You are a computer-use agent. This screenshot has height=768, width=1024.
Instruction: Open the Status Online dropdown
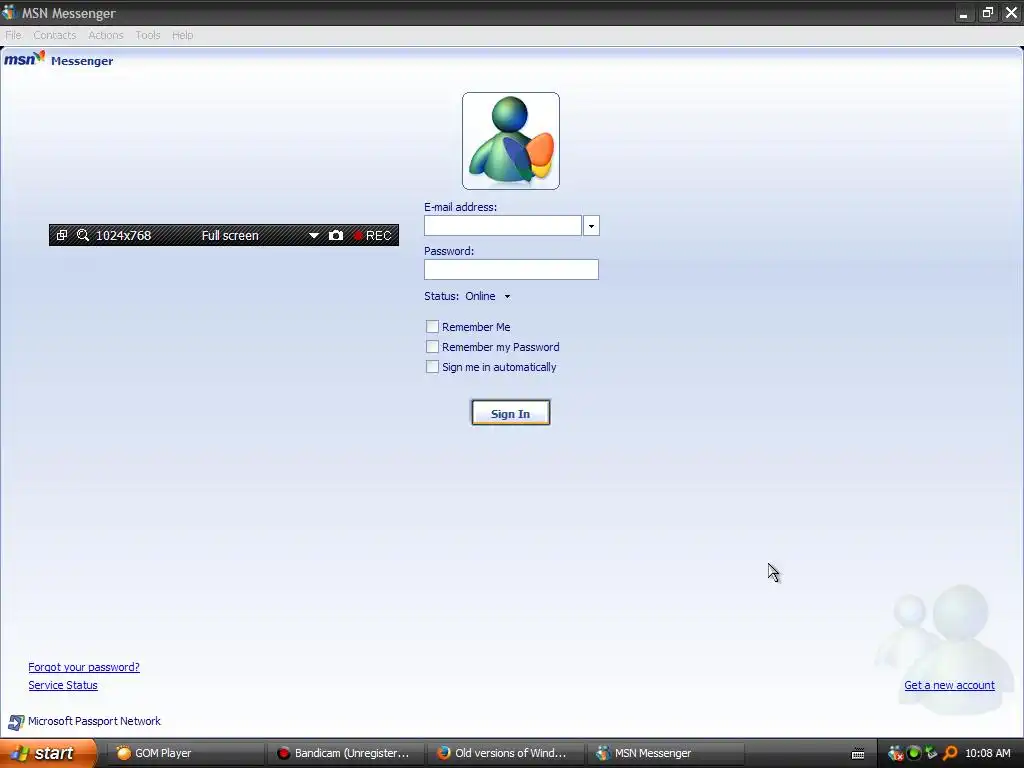coord(487,296)
